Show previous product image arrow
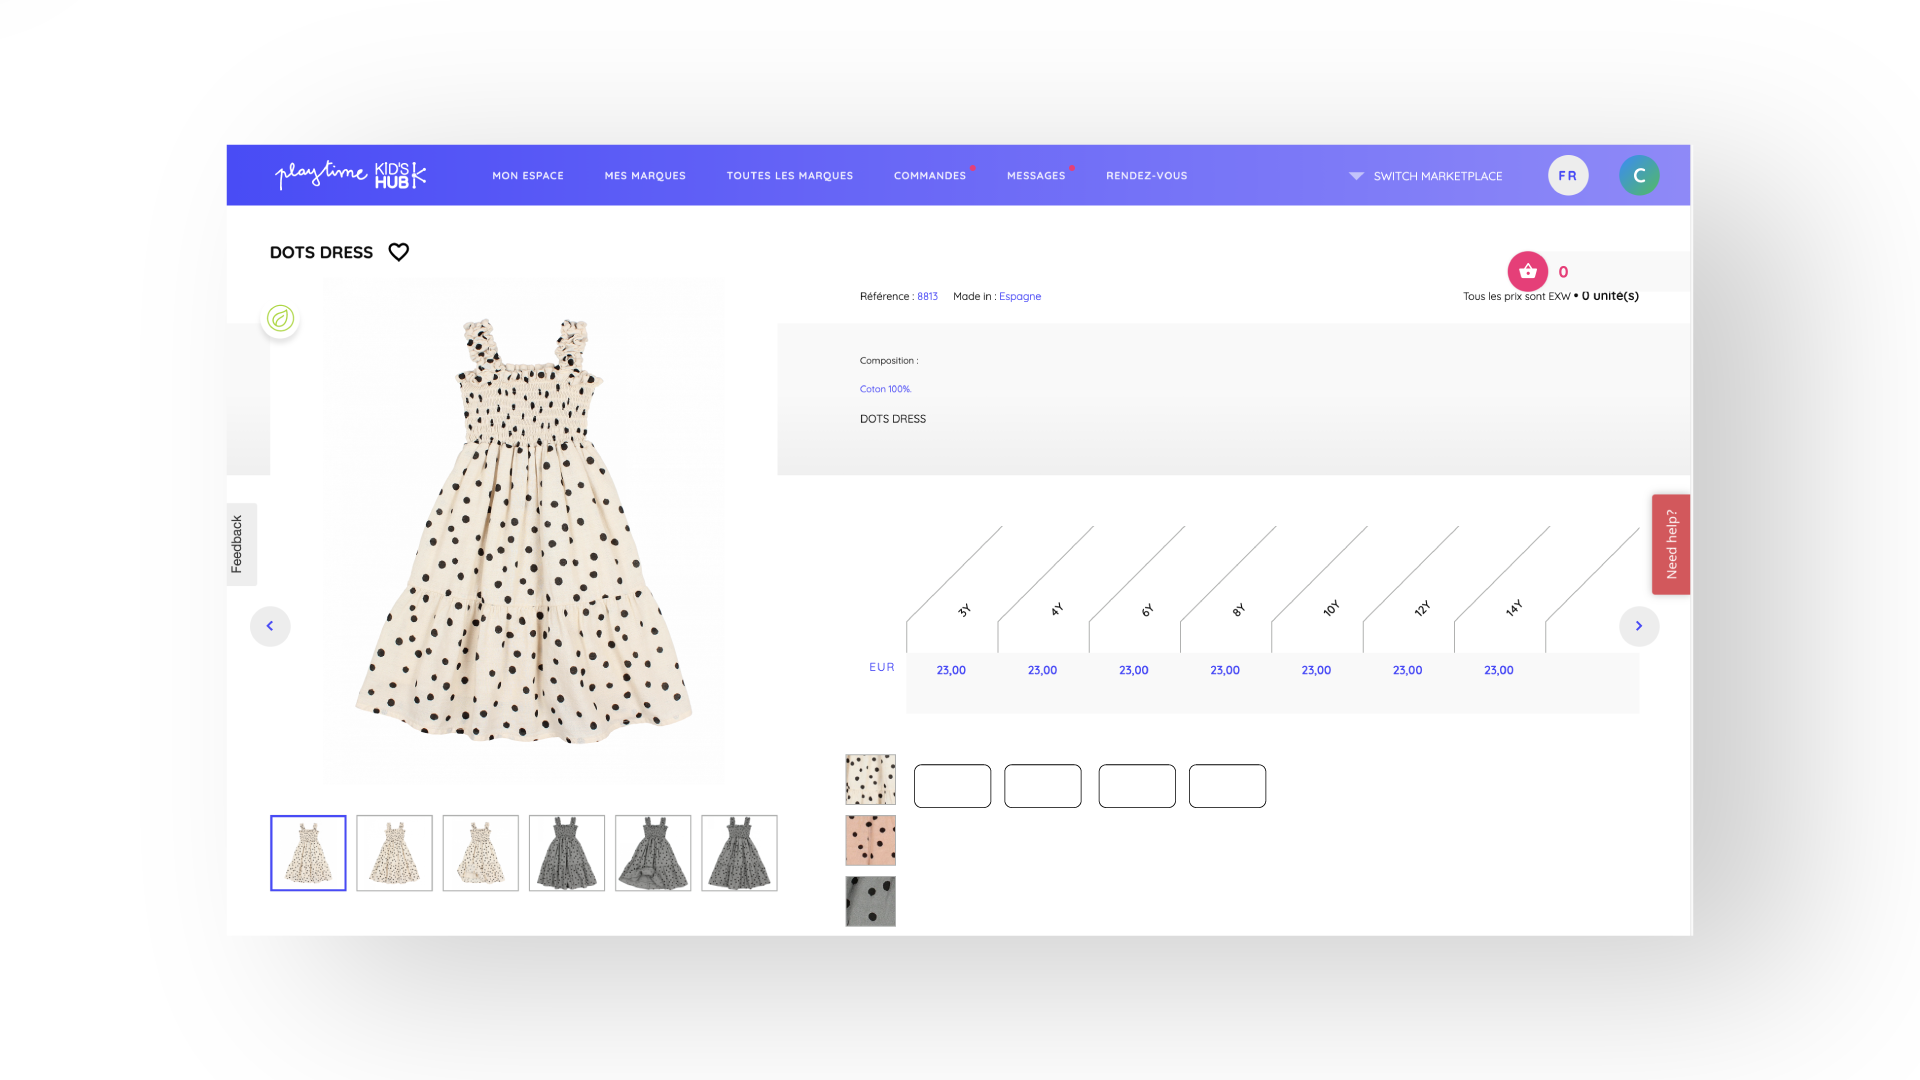The width and height of the screenshot is (1920, 1080). pos(270,626)
